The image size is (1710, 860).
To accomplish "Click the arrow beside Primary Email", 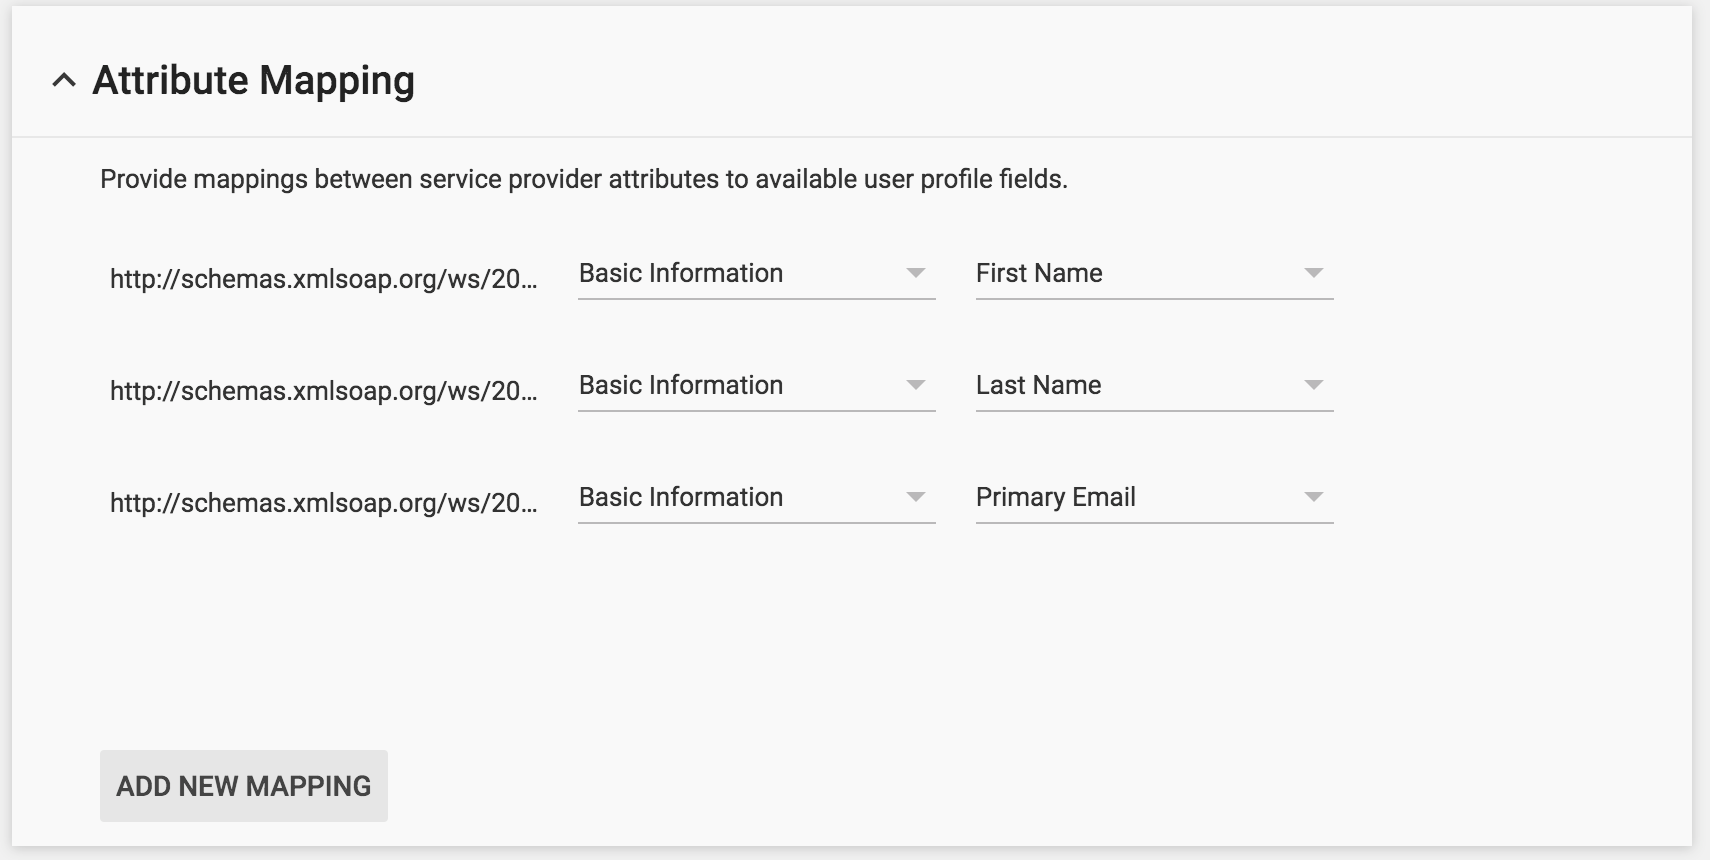I will [1314, 497].
